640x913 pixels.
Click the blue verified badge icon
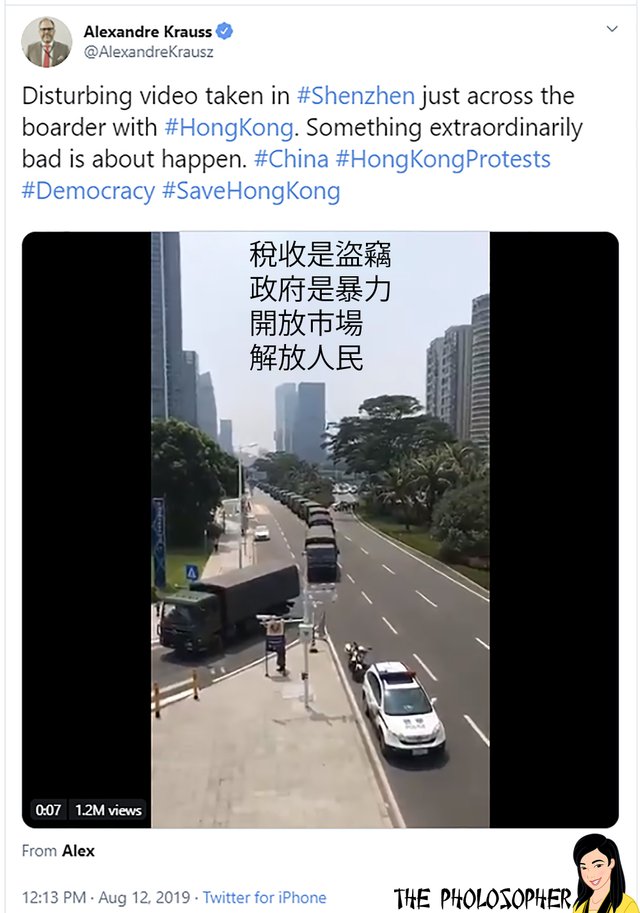(x=224, y=31)
